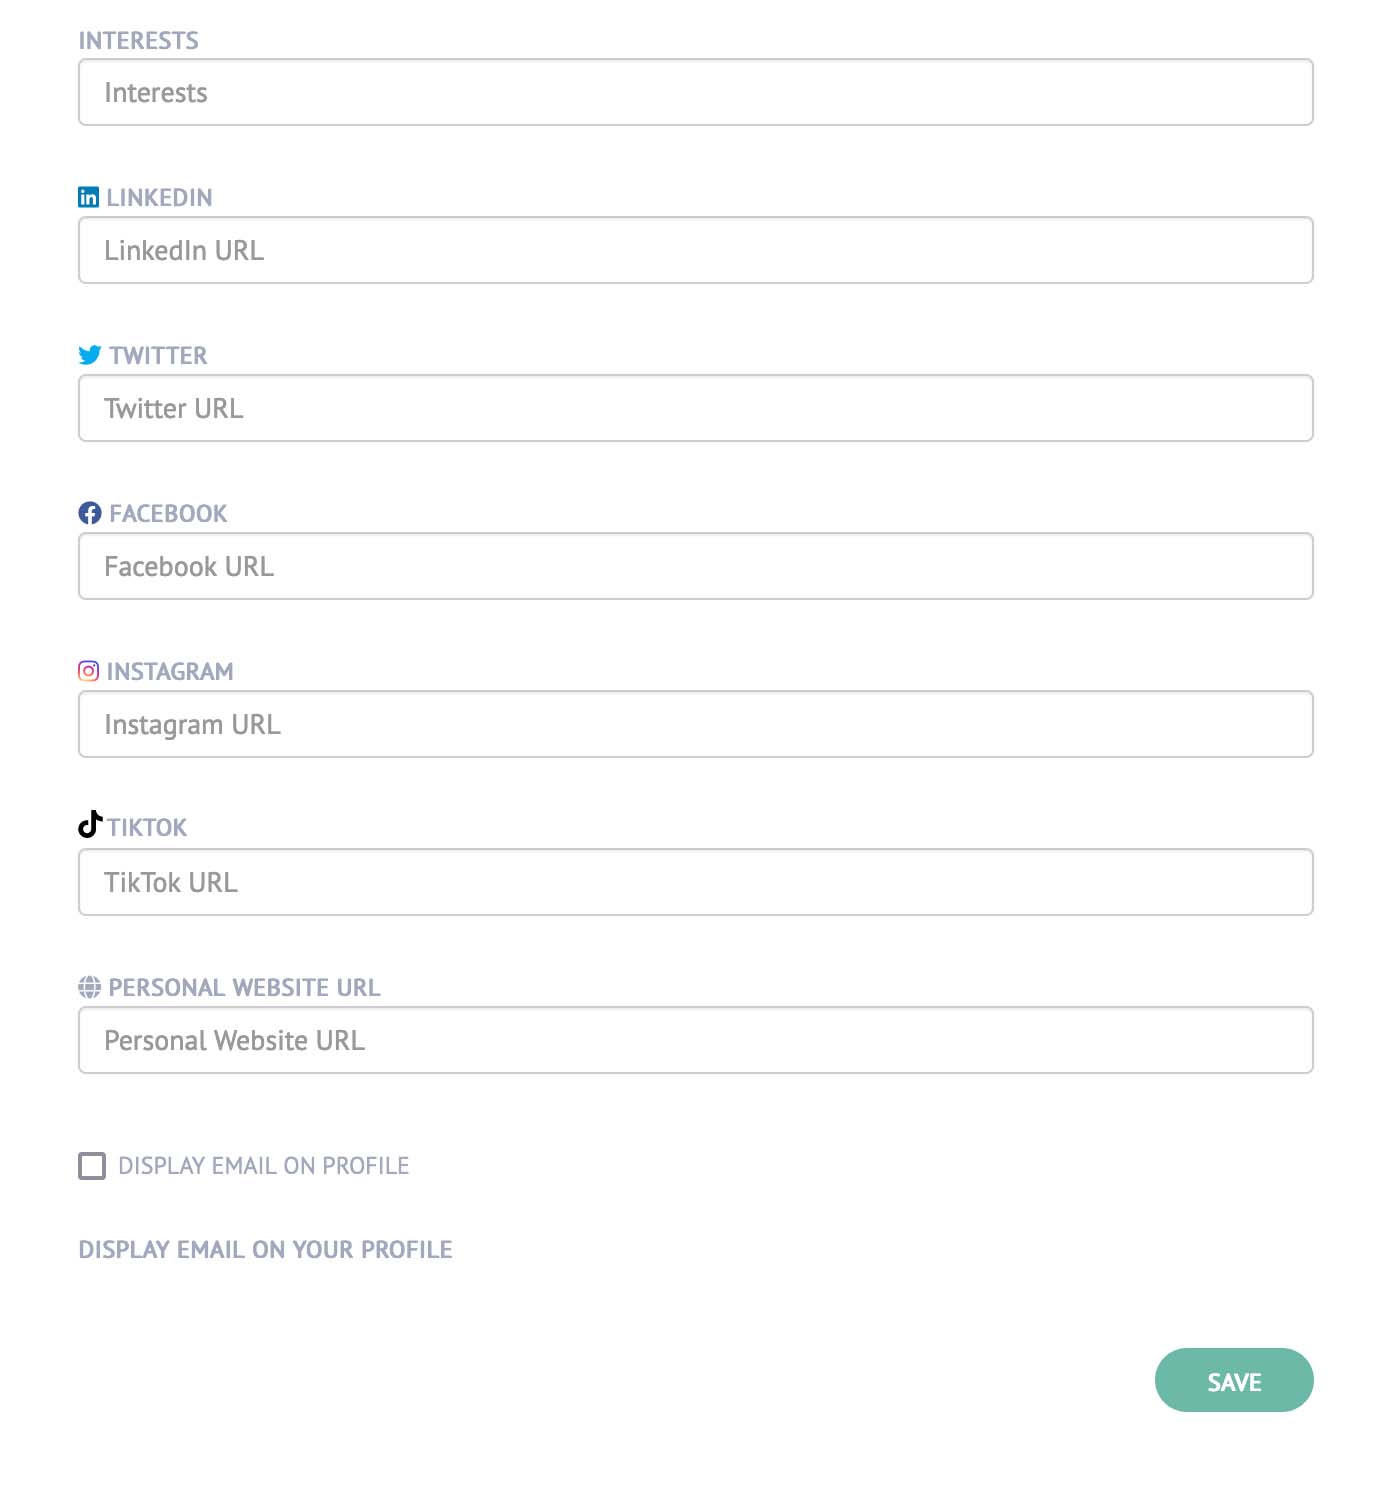Click the LinkedIn logo icon

point(88,197)
